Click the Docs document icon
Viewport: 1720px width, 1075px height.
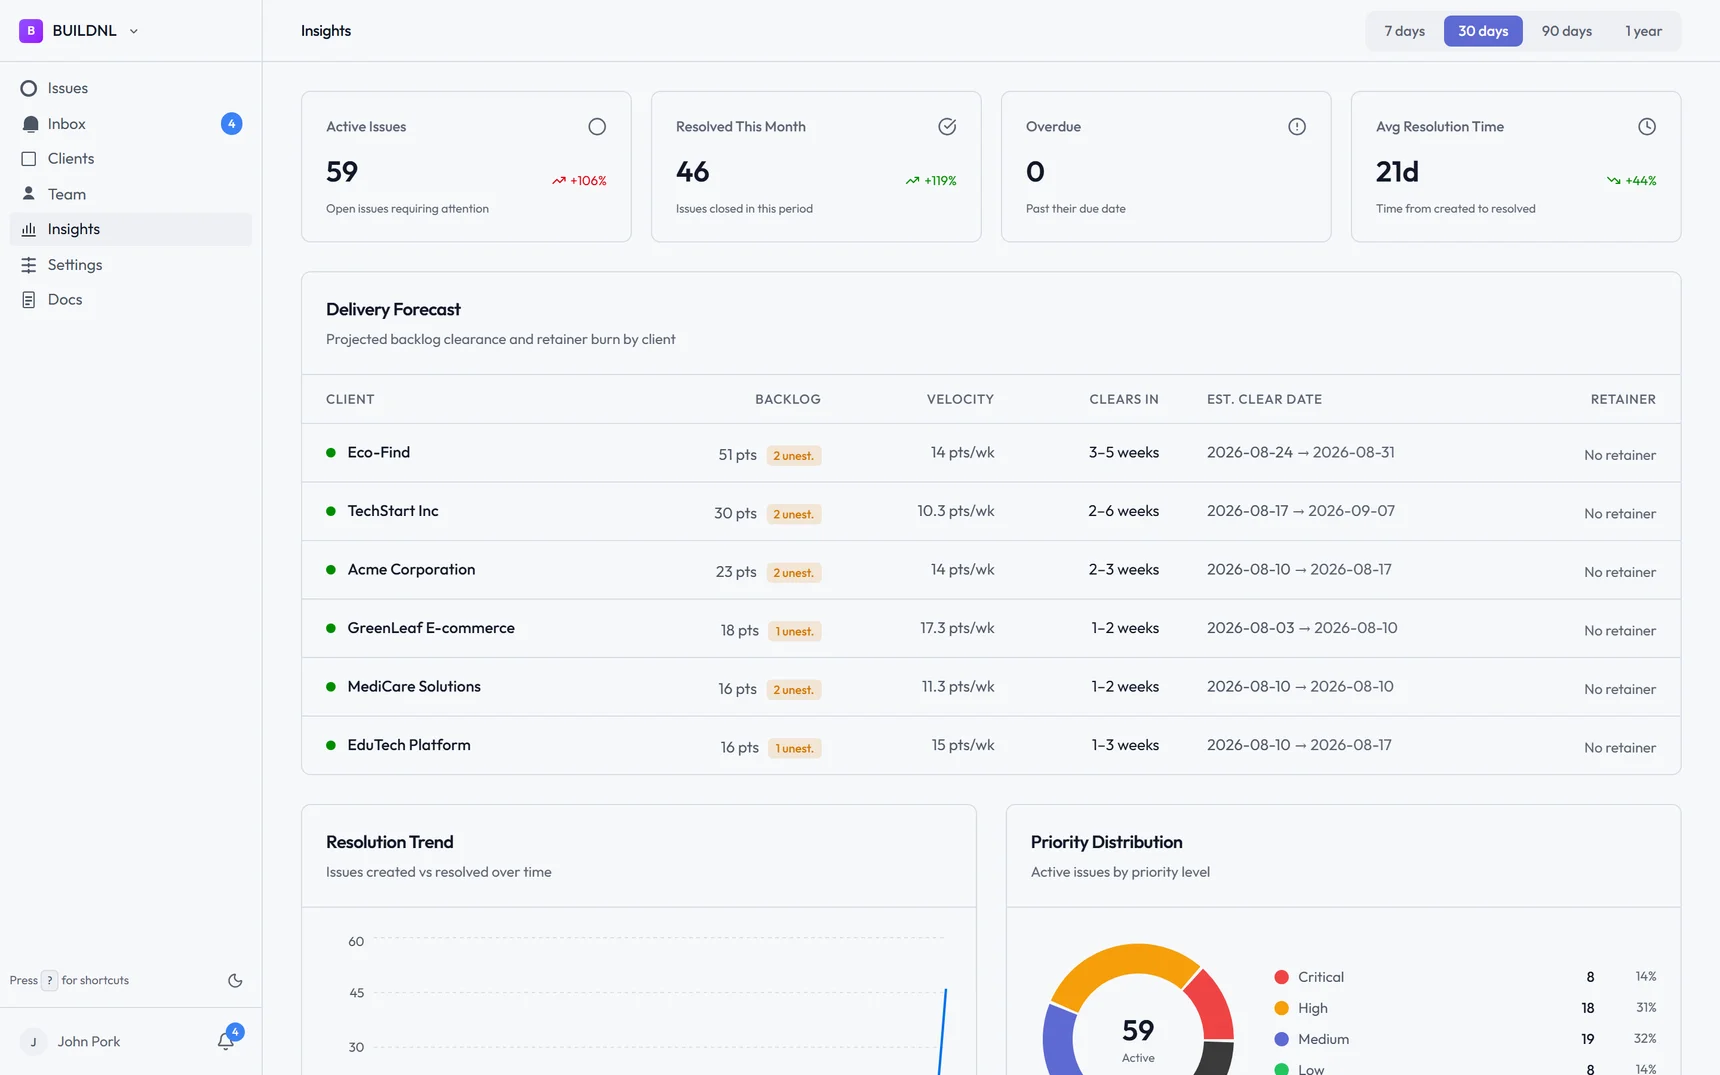tap(29, 300)
